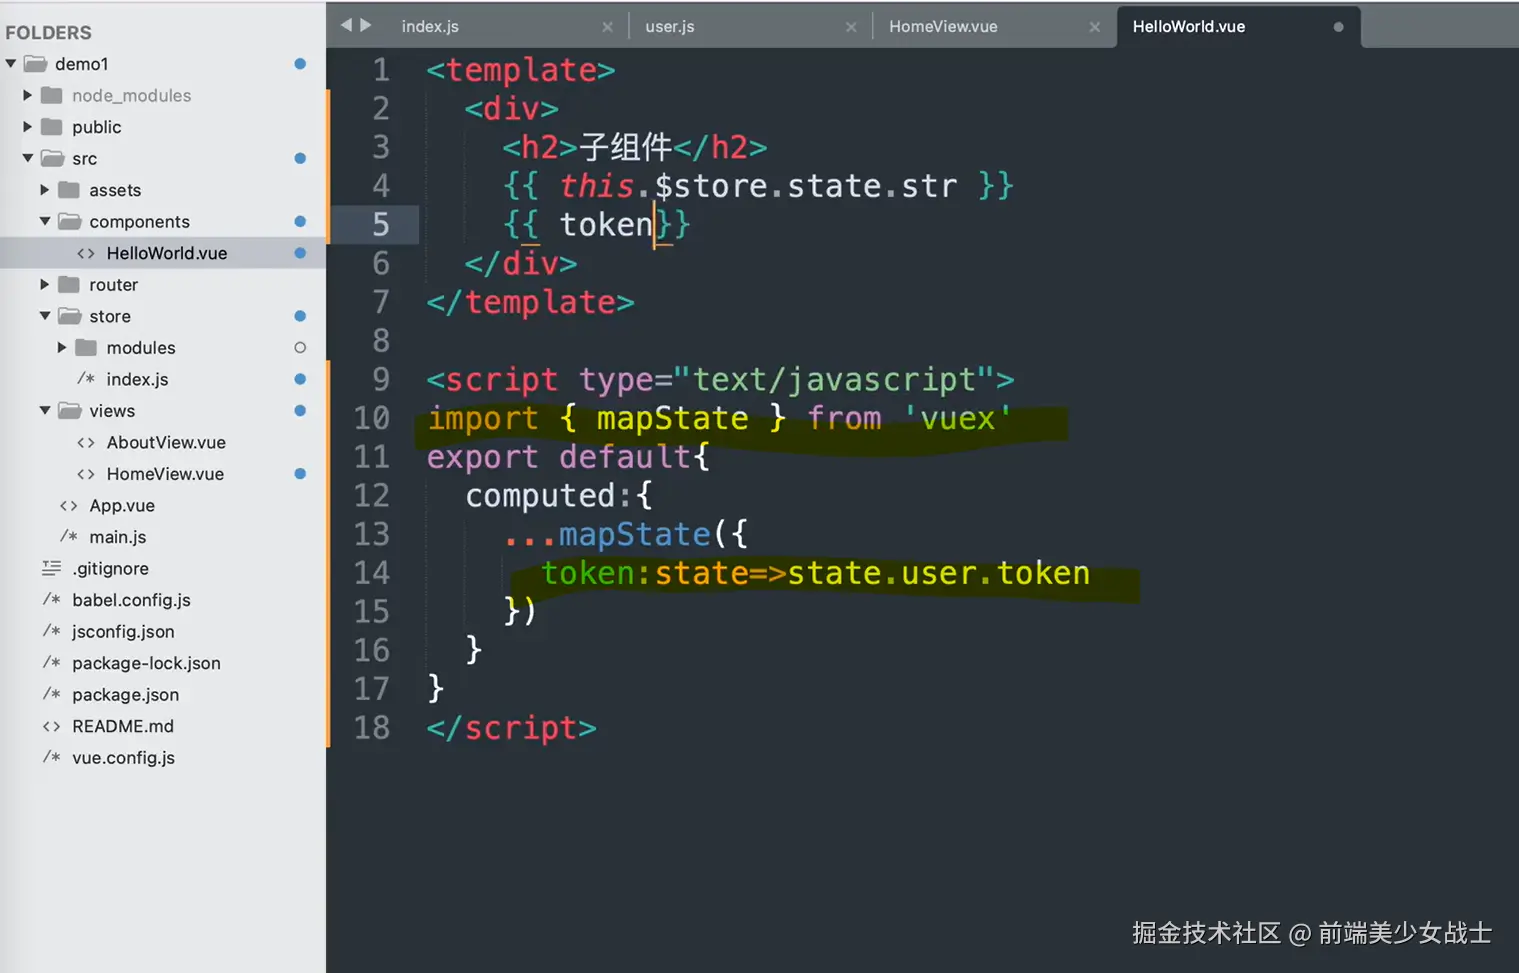The image size is (1519, 973).
Task: Expand the modules folder arrow
Action: pyautogui.click(x=62, y=348)
